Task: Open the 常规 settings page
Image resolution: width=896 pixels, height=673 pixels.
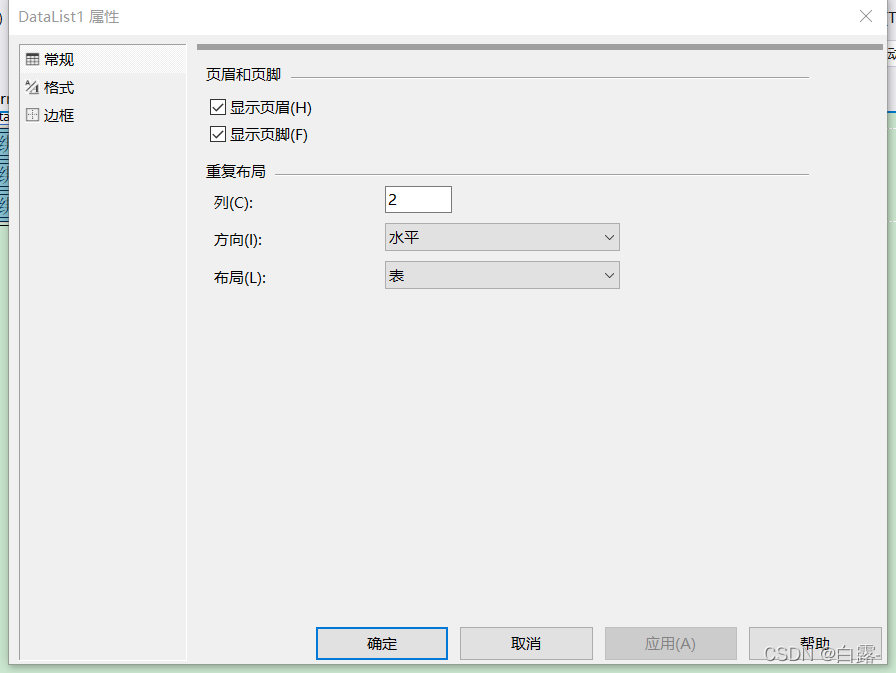Action: point(103,59)
